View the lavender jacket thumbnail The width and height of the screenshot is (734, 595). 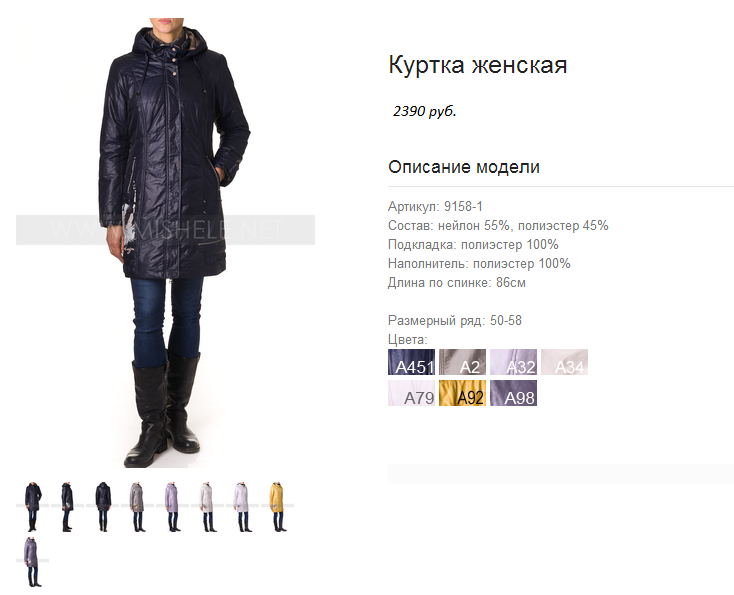173,506
